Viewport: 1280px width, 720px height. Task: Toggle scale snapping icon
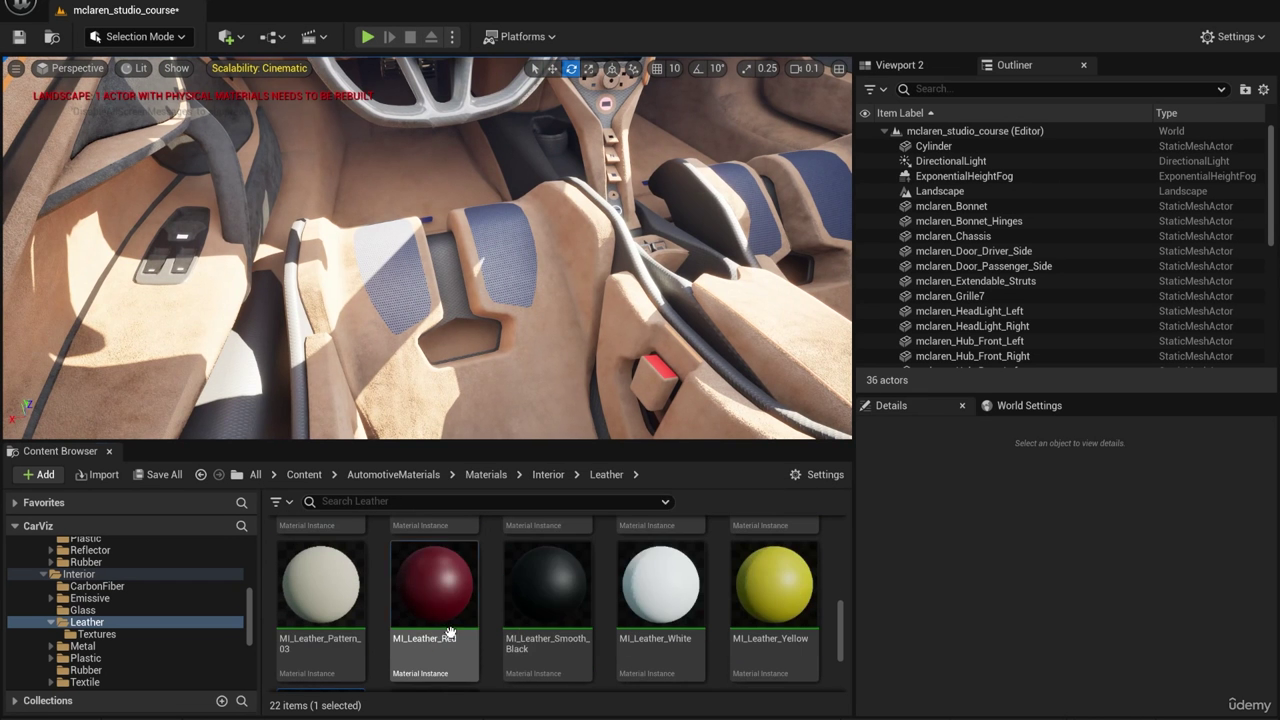[x=746, y=68]
